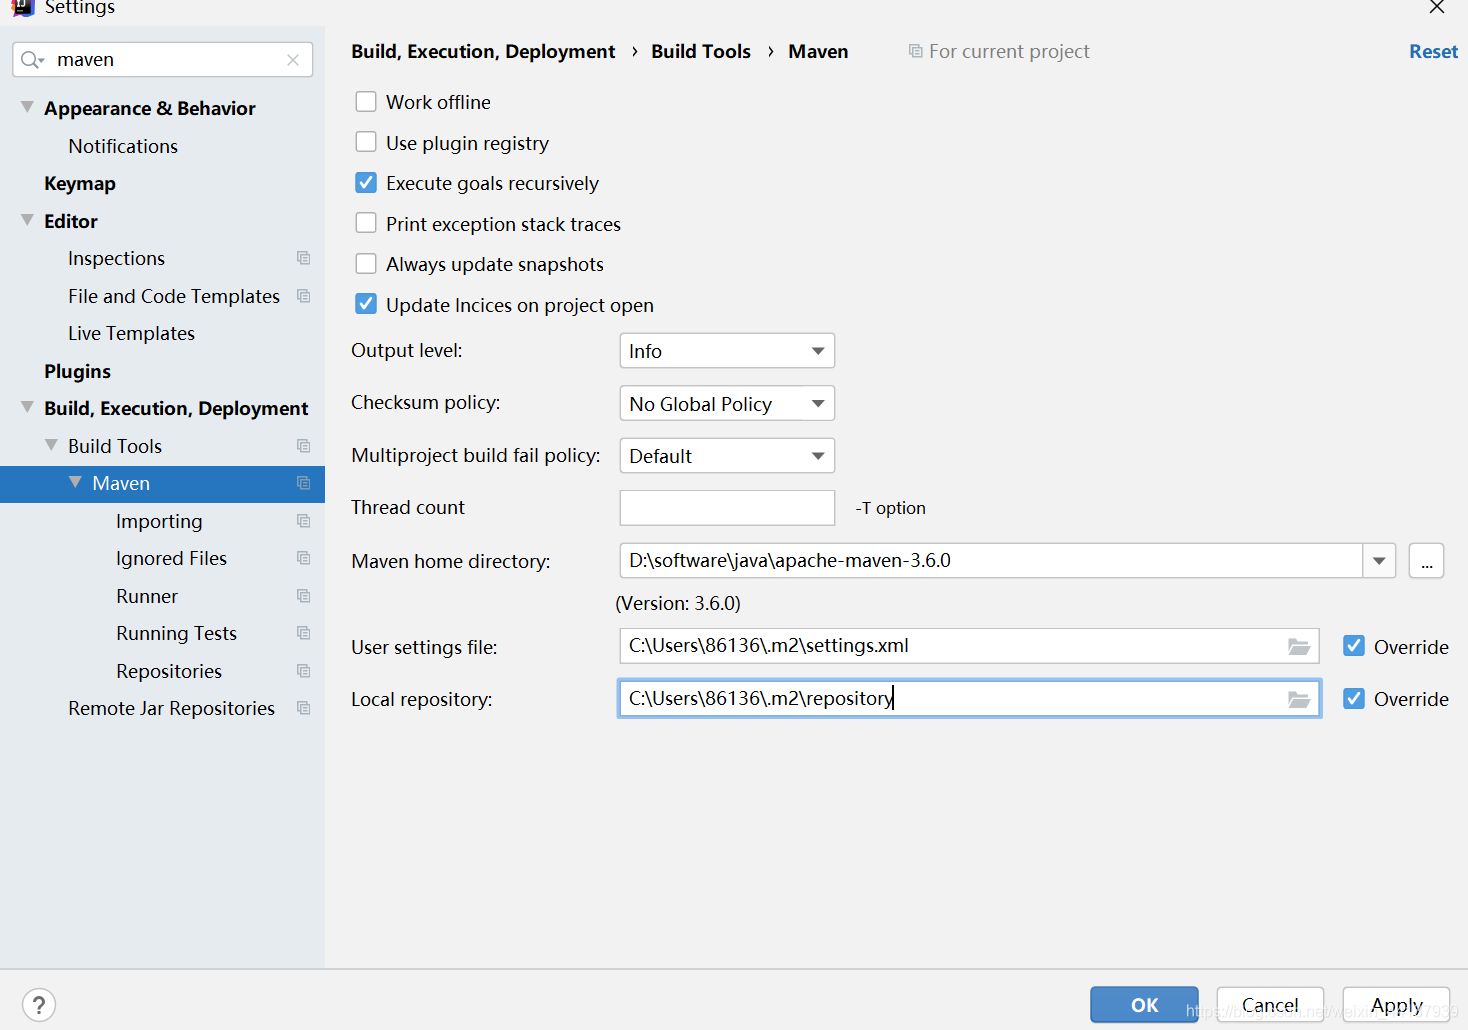Select Runner in settings tree

coord(147,596)
